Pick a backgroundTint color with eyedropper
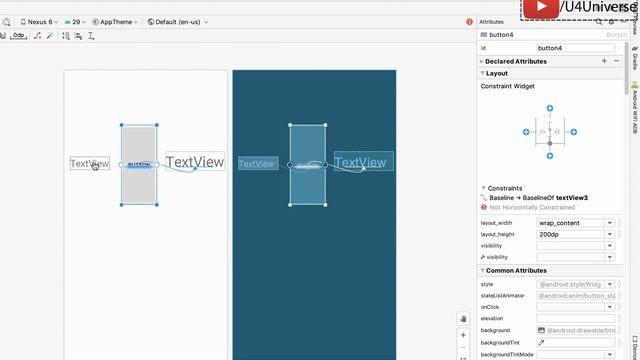Screen dimensions: 640x360 point(541,342)
